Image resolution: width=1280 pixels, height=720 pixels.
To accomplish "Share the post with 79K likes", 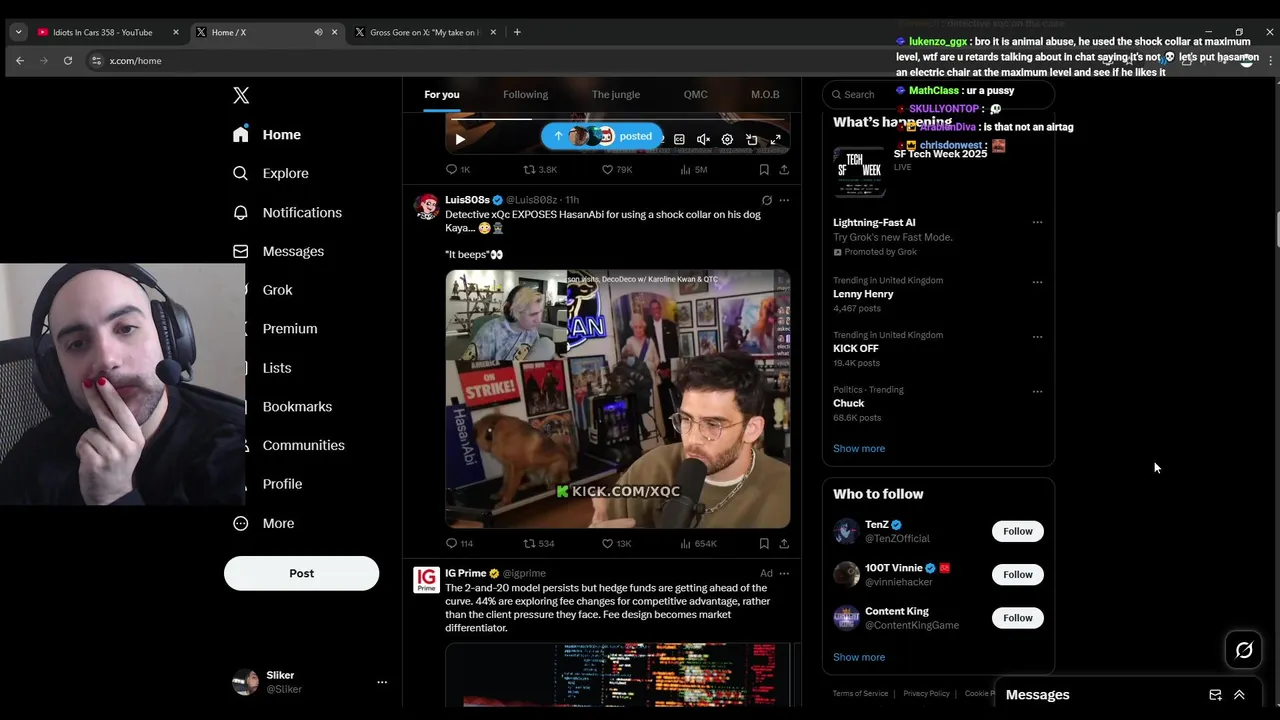I will tap(784, 170).
